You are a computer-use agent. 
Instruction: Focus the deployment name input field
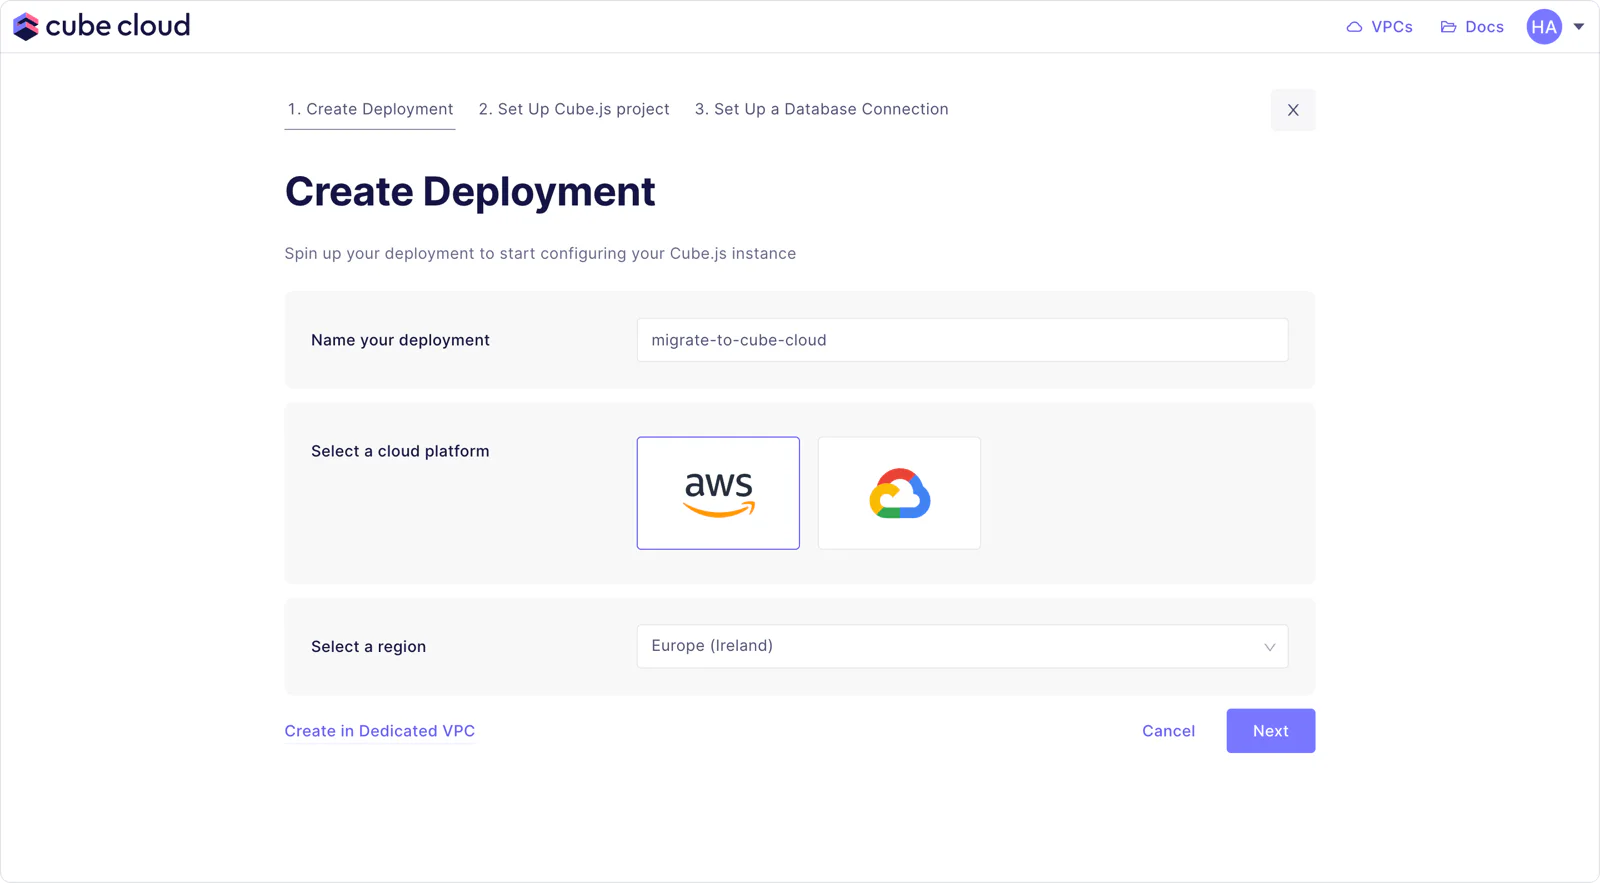tap(962, 340)
